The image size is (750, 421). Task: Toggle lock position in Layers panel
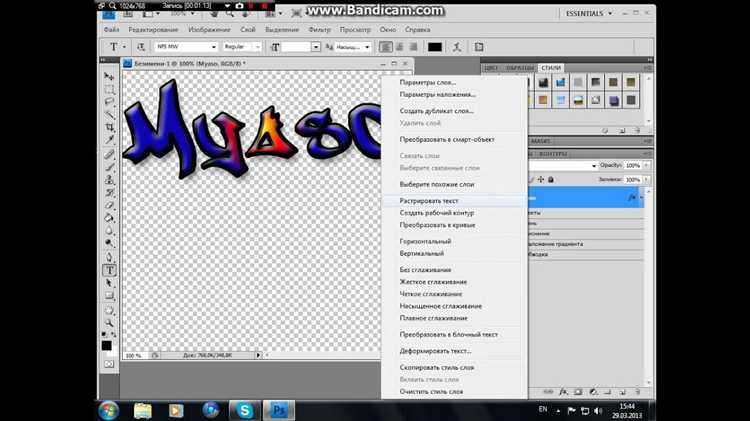540,179
